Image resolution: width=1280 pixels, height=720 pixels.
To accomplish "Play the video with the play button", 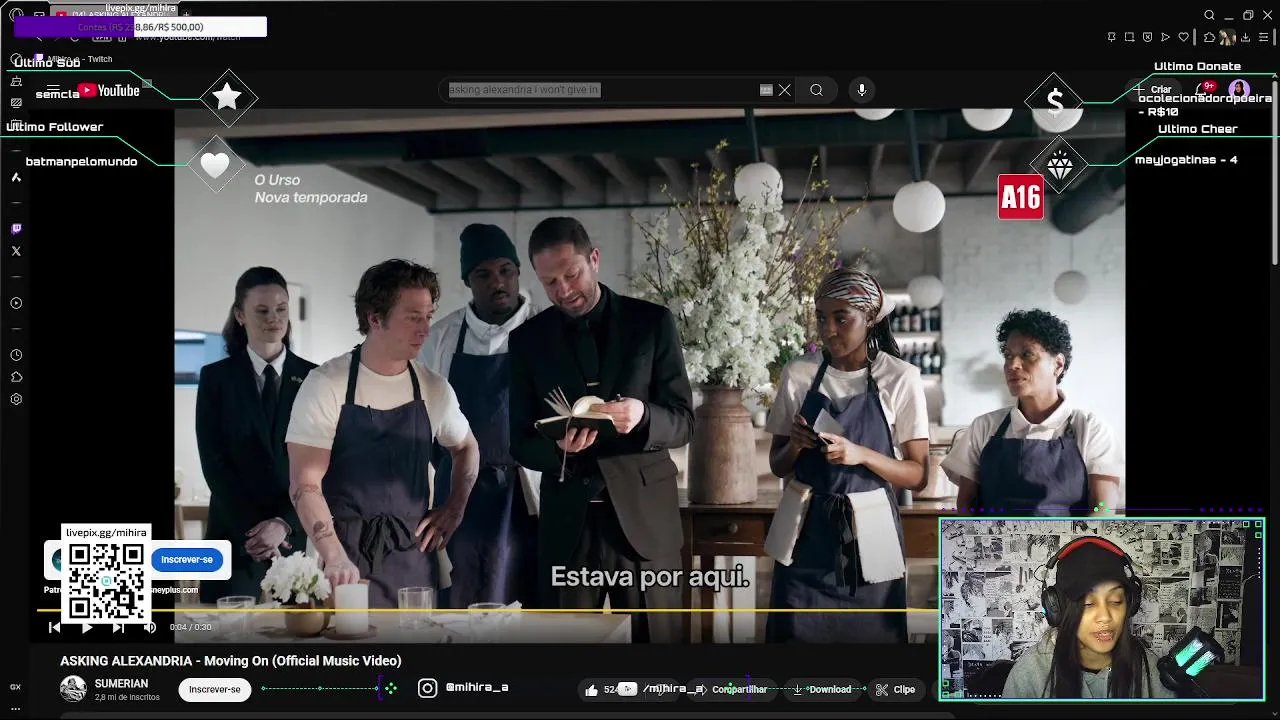I will point(86,627).
